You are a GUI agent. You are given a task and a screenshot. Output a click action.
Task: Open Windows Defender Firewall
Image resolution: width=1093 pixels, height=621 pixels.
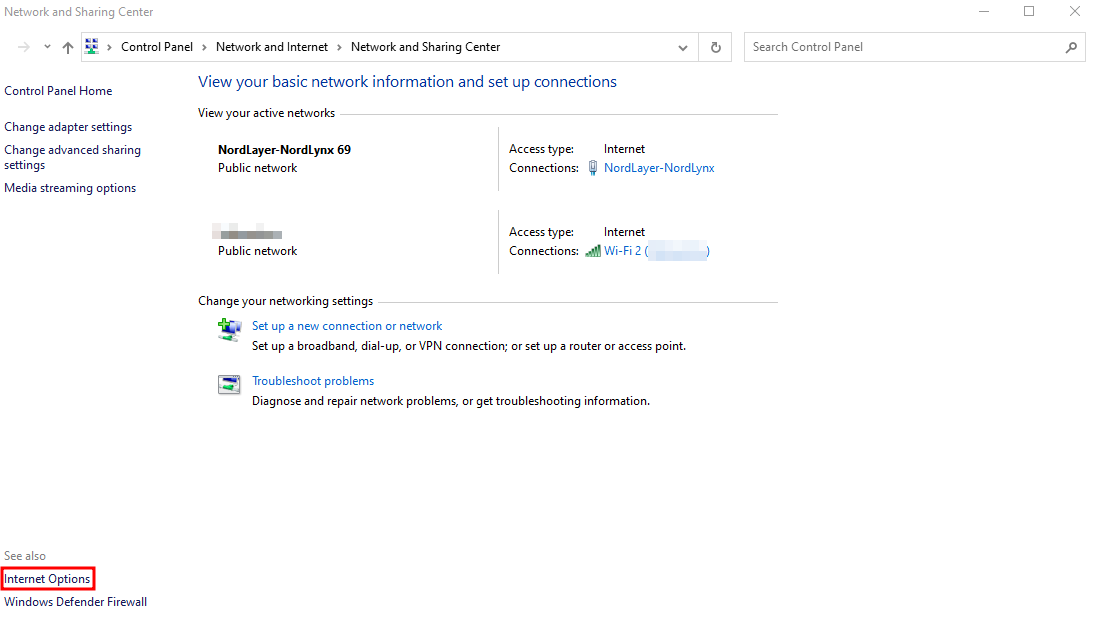pos(75,601)
